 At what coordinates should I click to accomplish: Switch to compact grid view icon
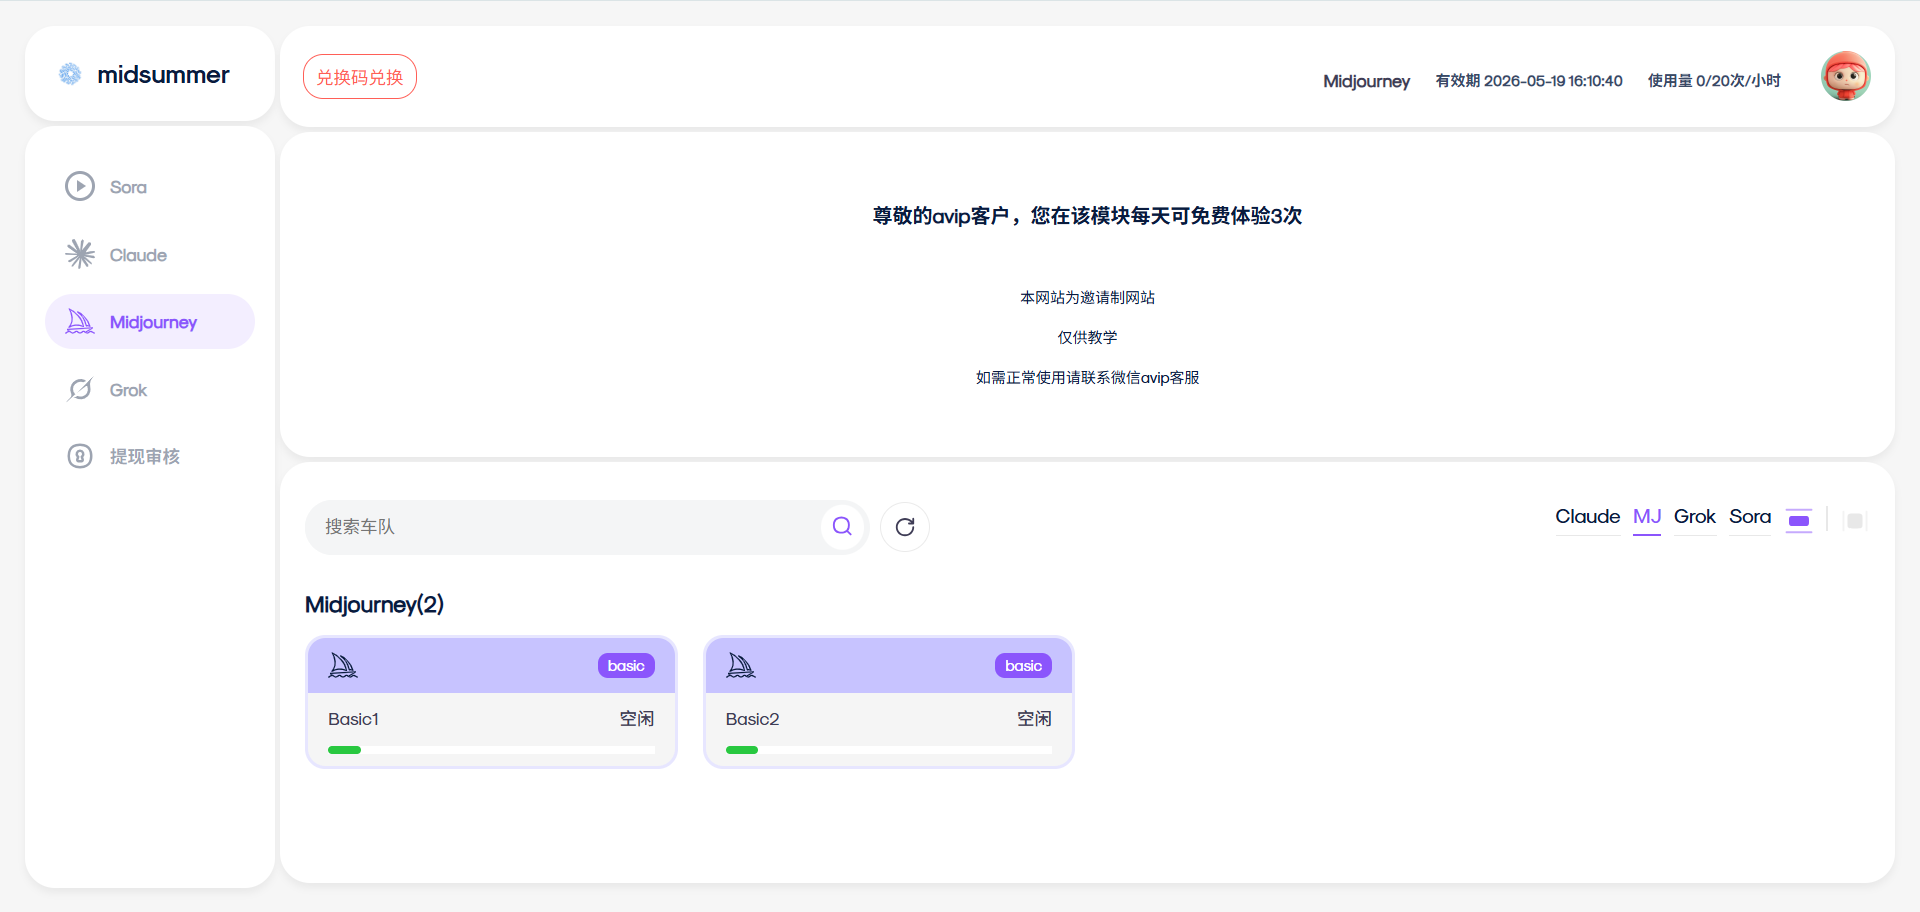[x=1855, y=521]
